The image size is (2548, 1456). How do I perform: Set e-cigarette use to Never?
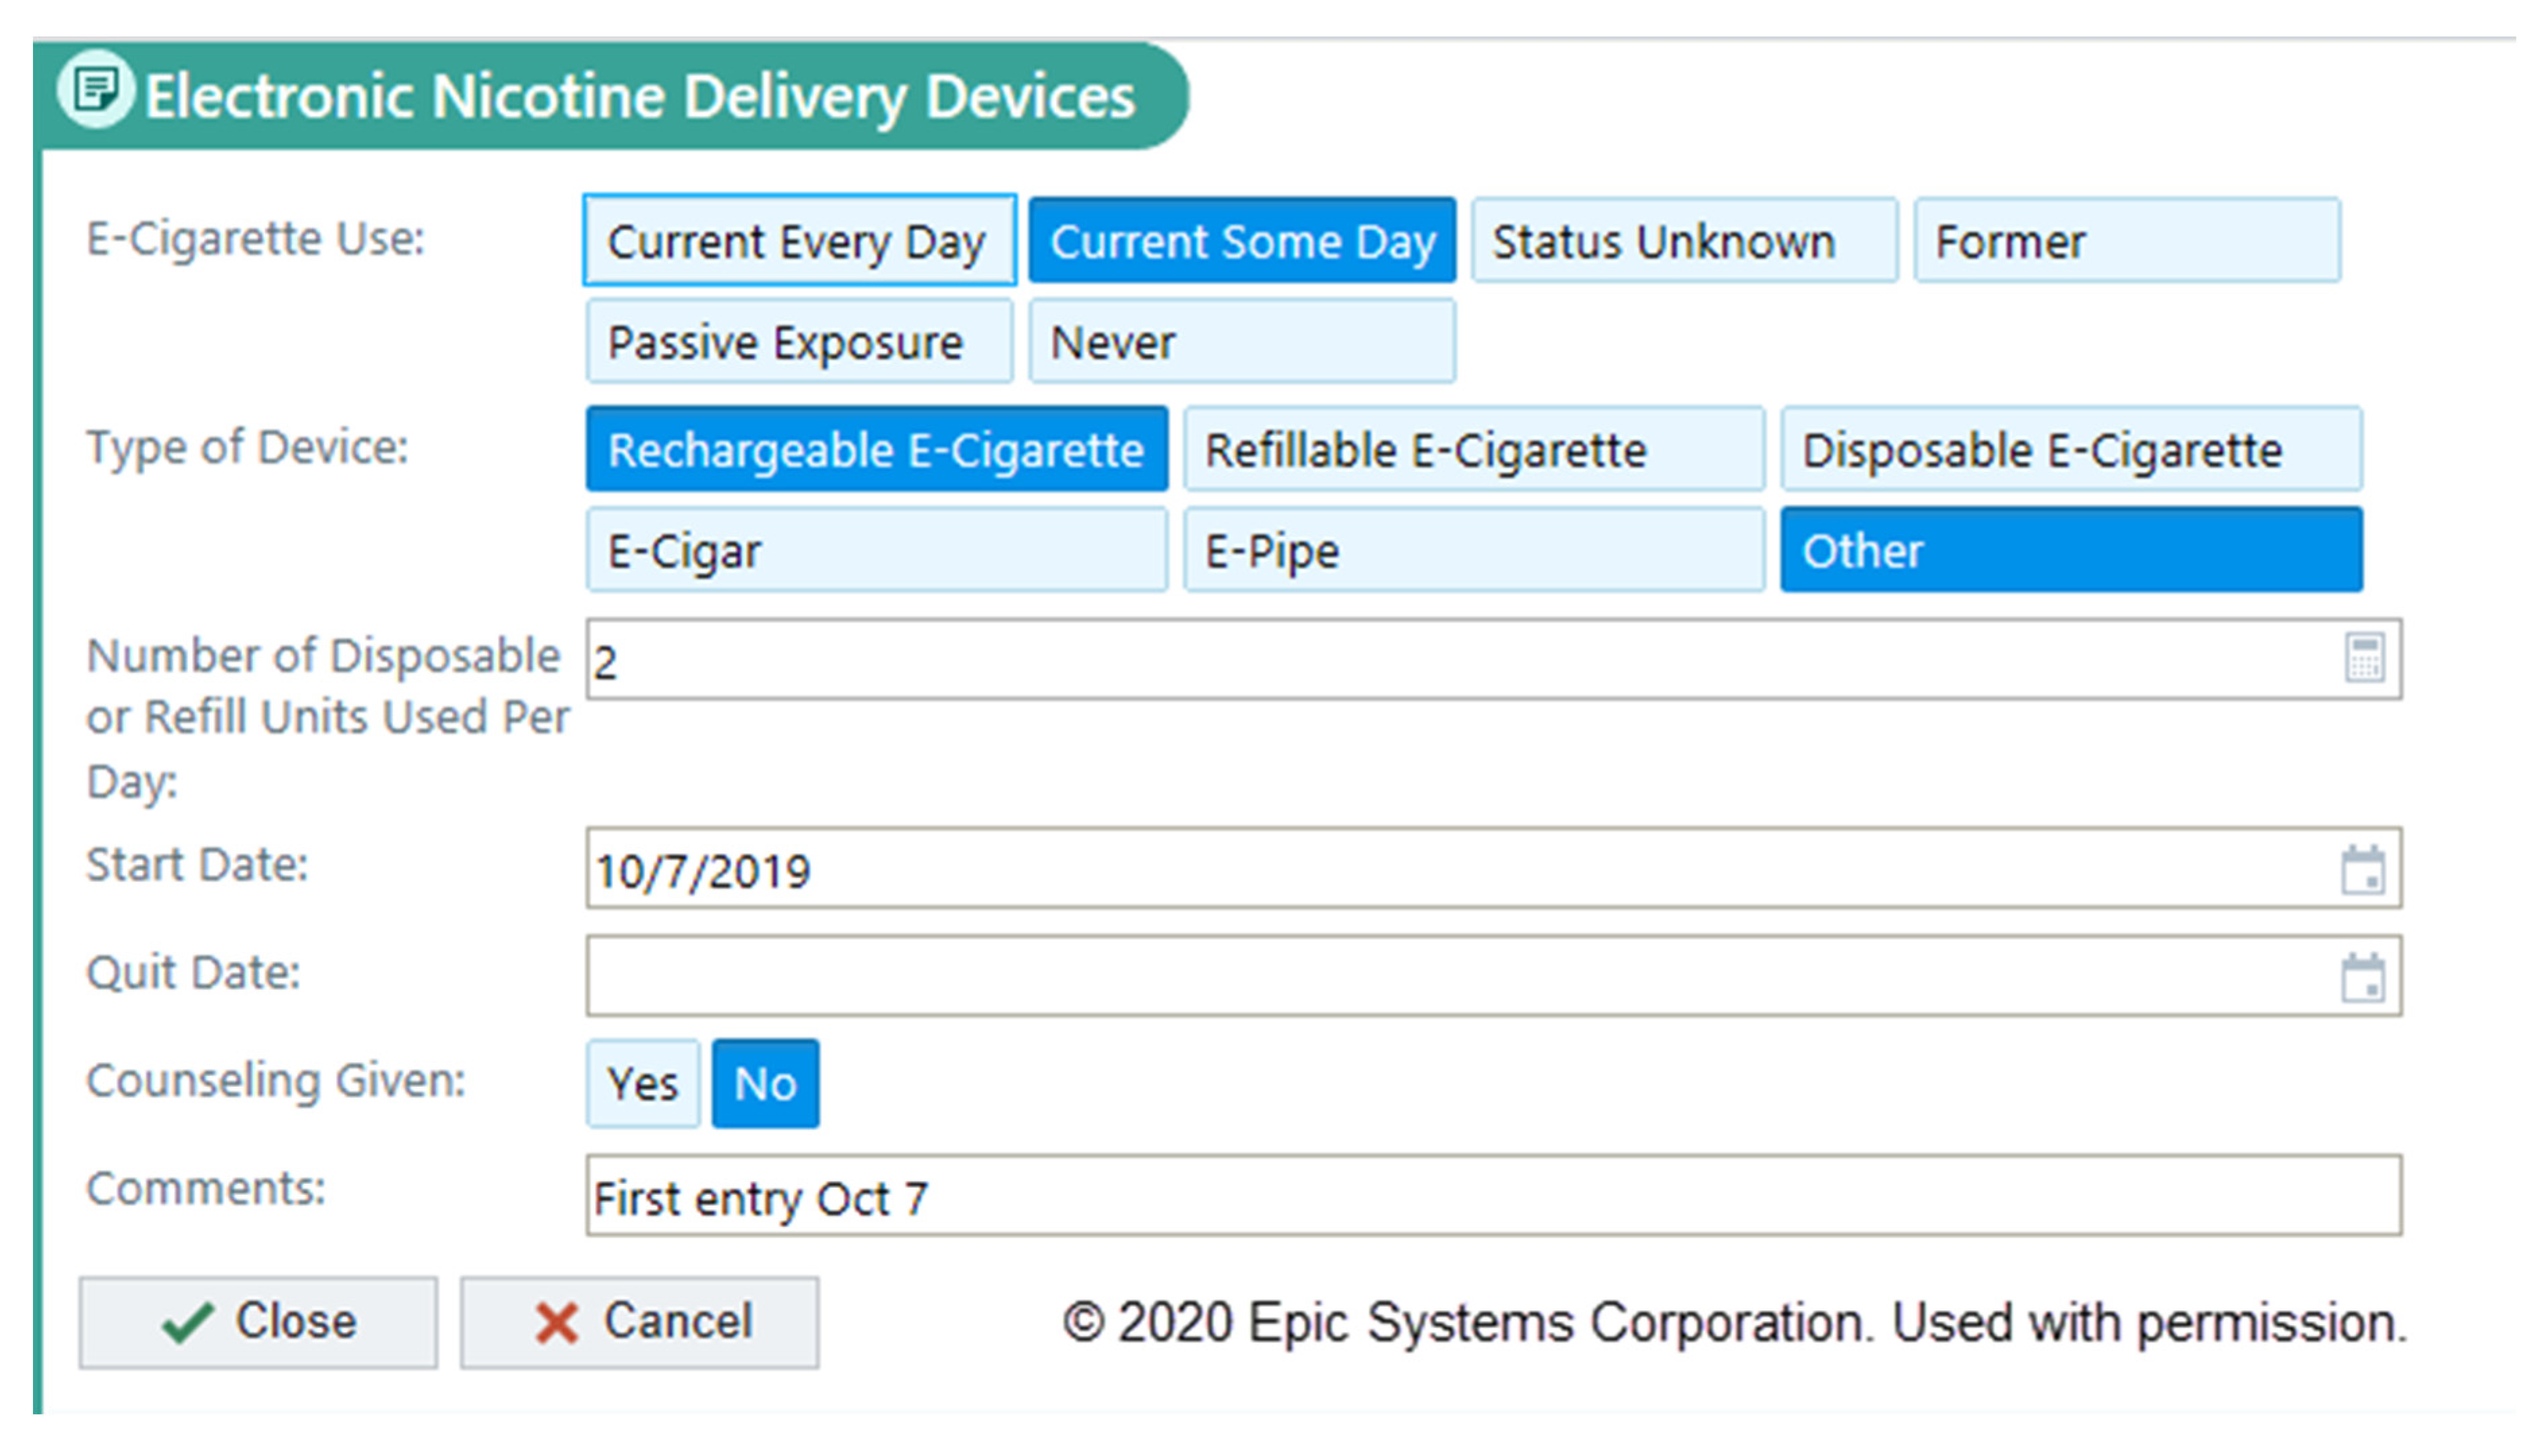1242,342
